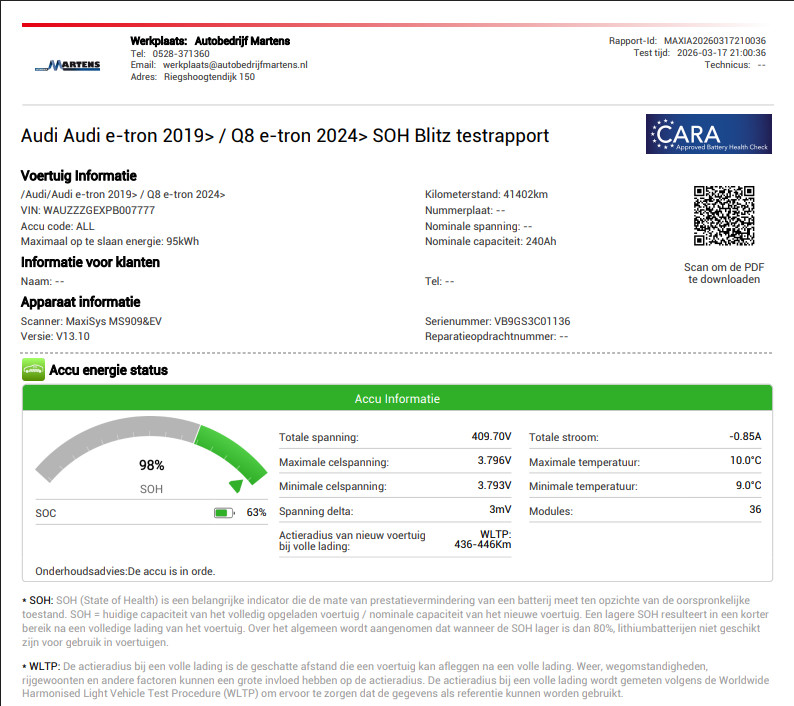
Task: Click the green pointer triangle on SOH gauge
Action: [x=236, y=486]
